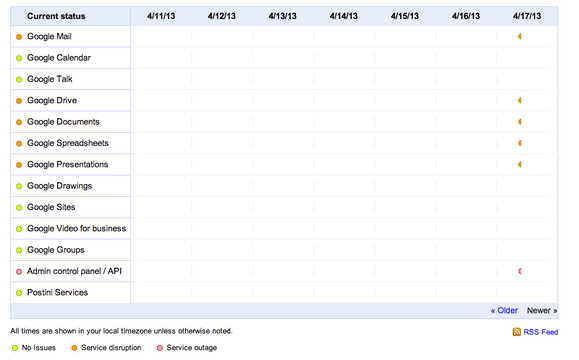Click the 4/12/13 date column header
The height and width of the screenshot is (360, 579).
(x=222, y=16)
